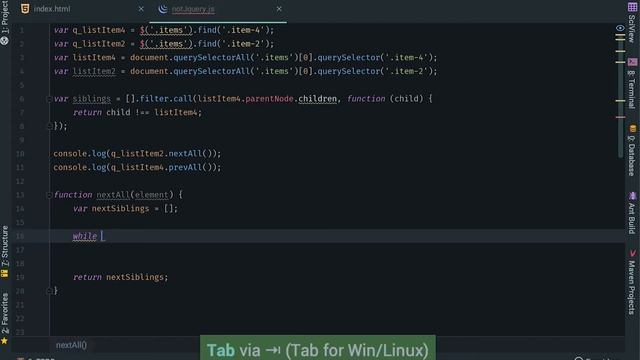The width and height of the screenshot is (640, 360).
Task: Click the red error stripe marker in scrollbar
Action: pos(620,117)
